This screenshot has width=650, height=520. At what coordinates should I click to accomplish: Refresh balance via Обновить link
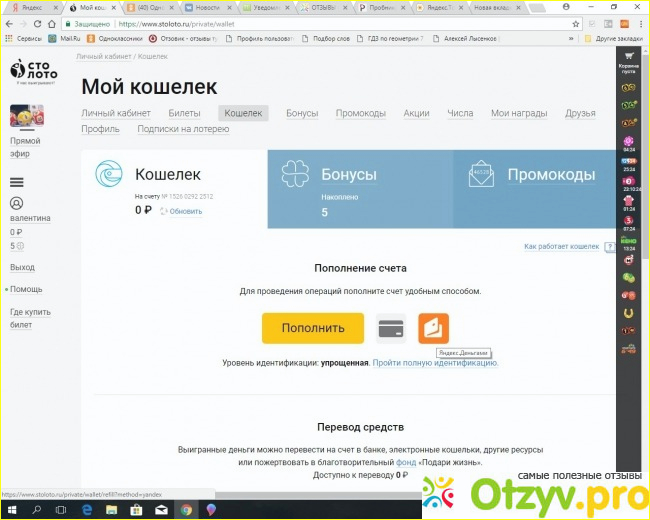click(185, 211)
